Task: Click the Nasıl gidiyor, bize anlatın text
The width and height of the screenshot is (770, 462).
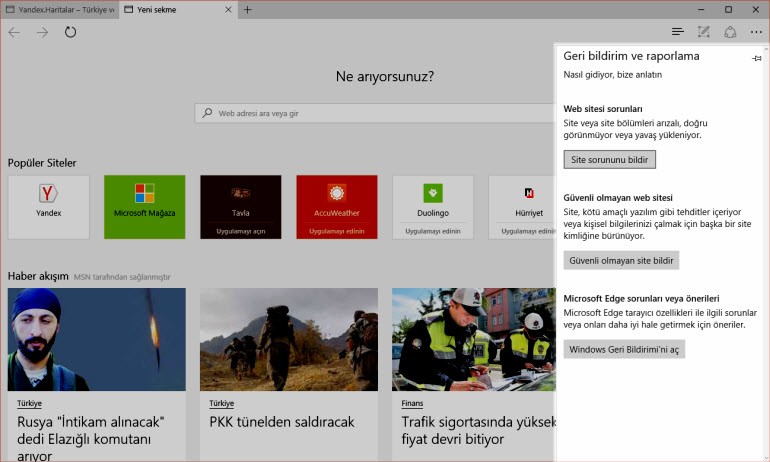Action: 613,75
